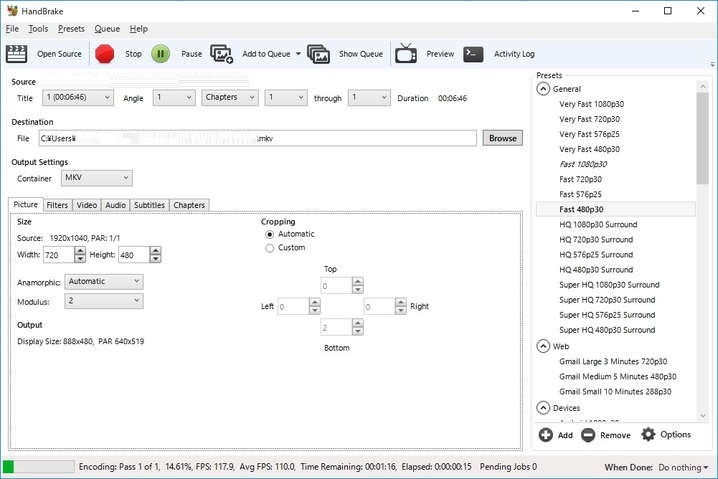718x479 pixels.
Task: Select the Fast 720p30 preset
Action: 580,179
